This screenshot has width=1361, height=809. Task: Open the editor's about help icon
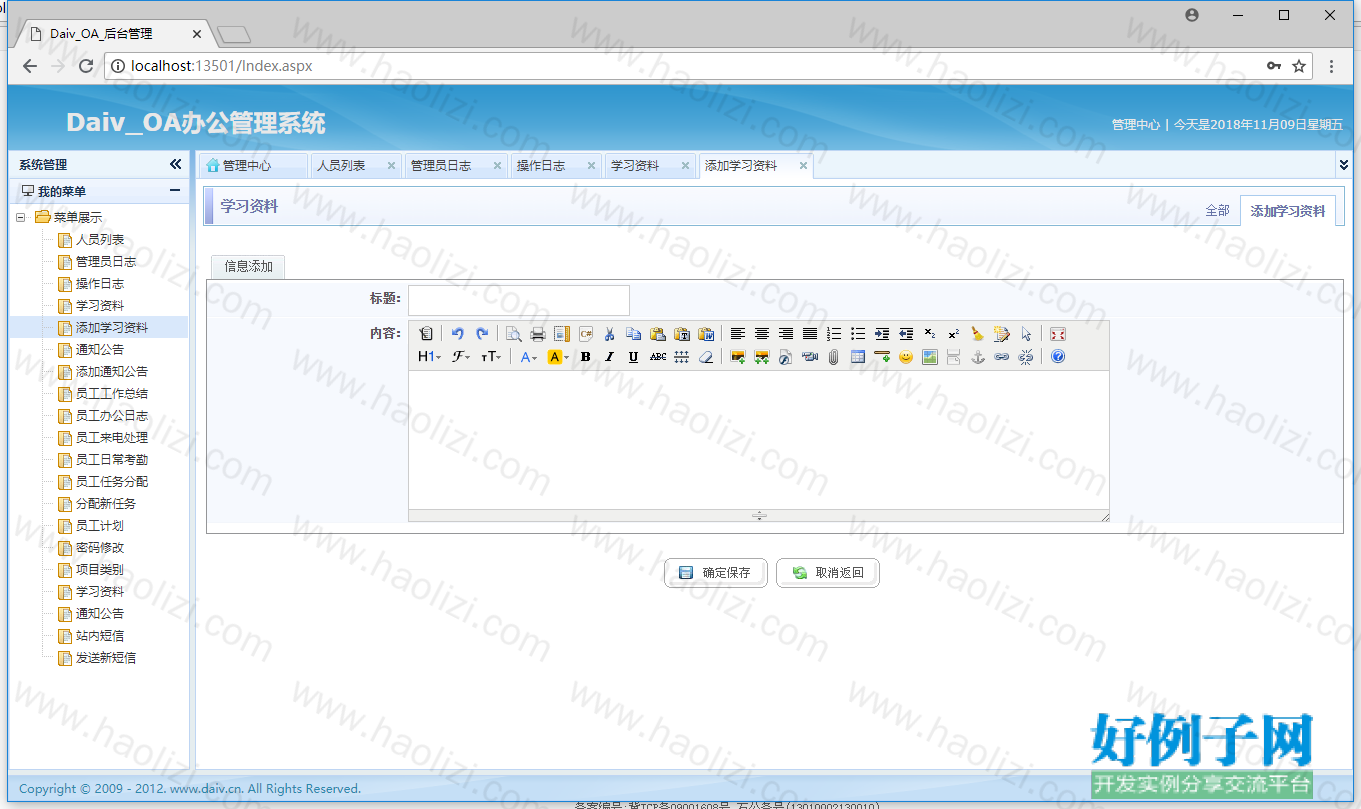(1058, 357)
